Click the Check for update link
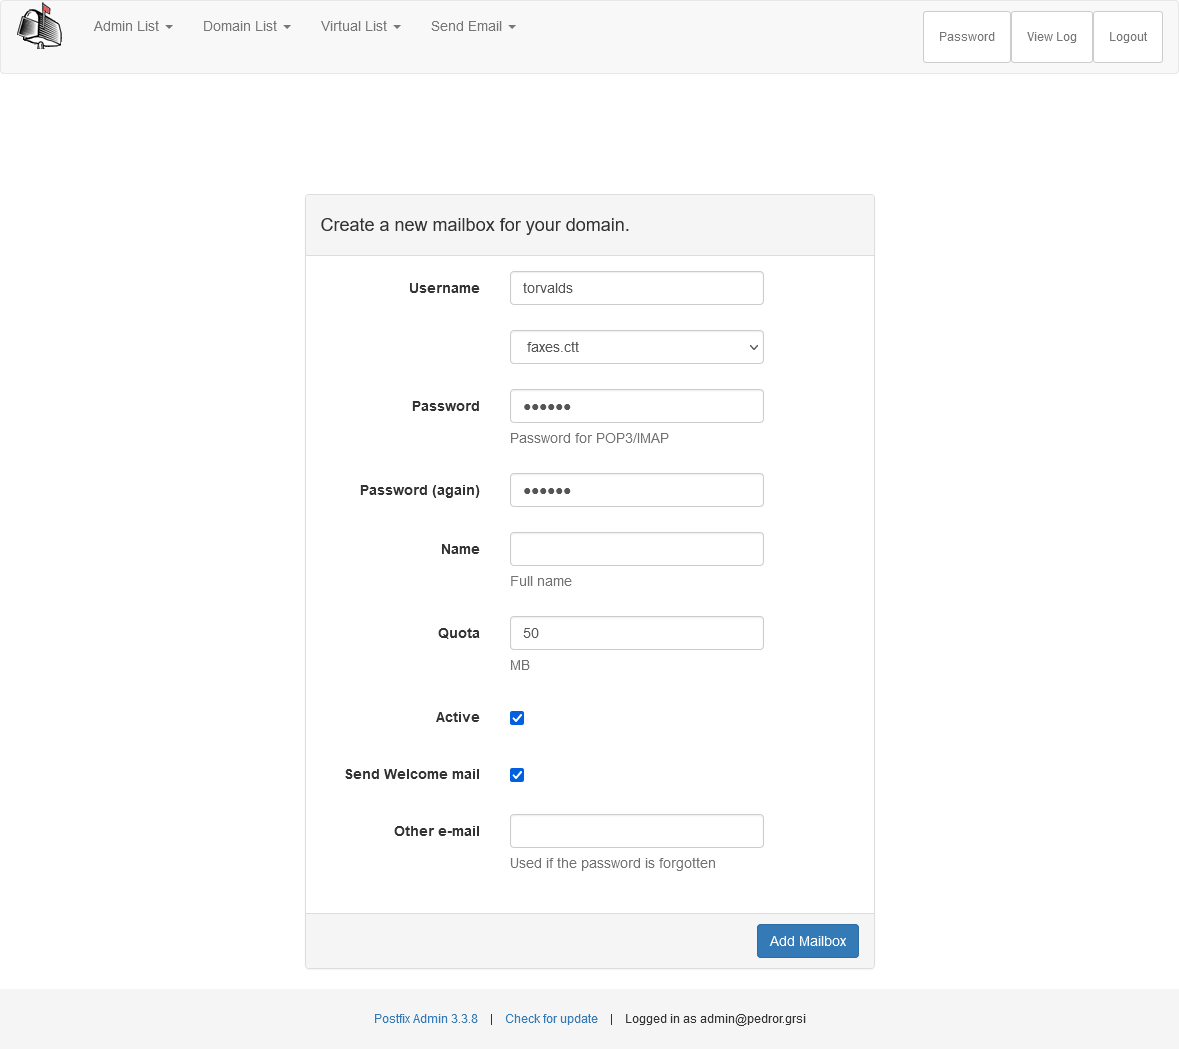The width and height of the screenshot is (1179, 1049). [x=551, y=1018]
